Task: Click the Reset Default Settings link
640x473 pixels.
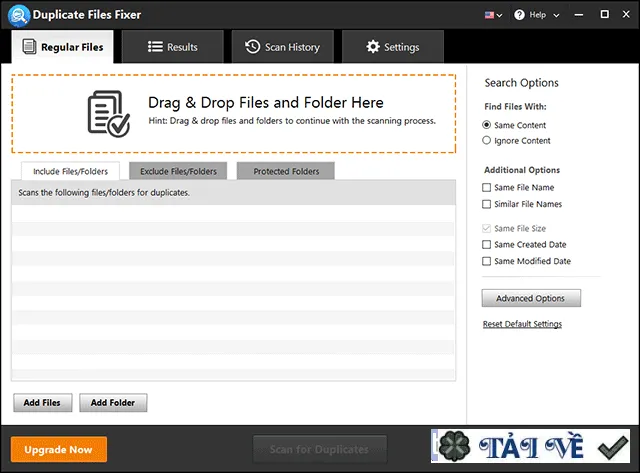Action: tap(522, 324)
